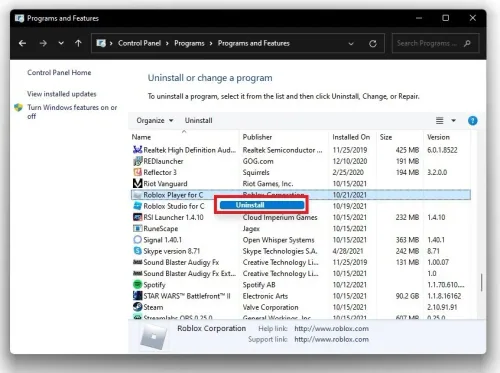Click the Sound Blaster Audigy Fx Ext icon
The image size is (500, 373).
(x=137, y=273)
